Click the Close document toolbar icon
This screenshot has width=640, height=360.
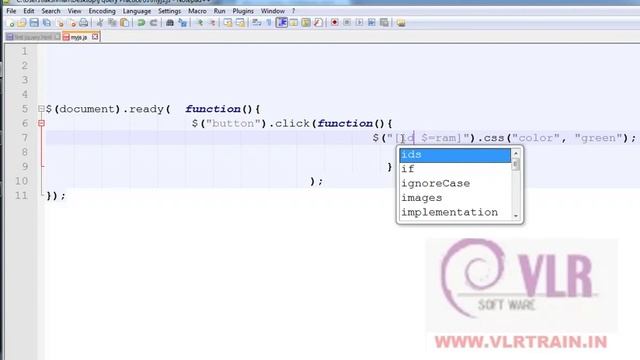60,23
